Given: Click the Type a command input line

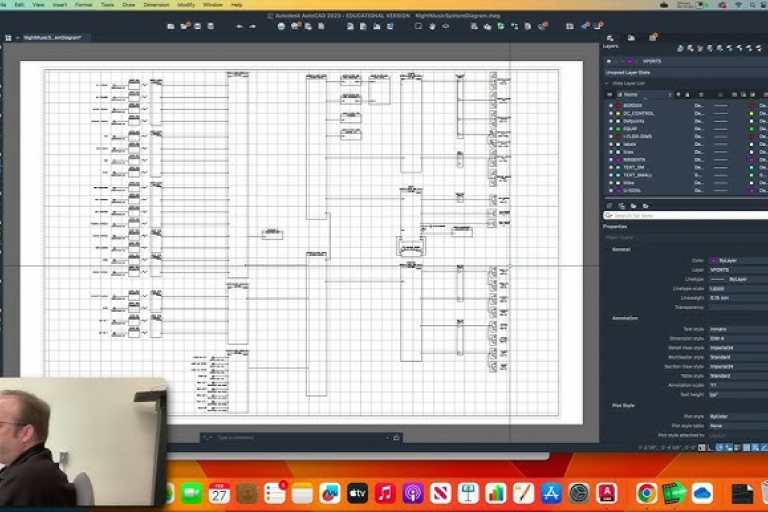Looking at the screenshot, I should pos(301,438).
